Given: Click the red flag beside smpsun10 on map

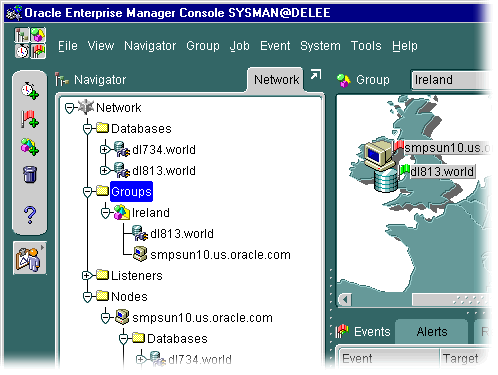Looking at the screenshot, I should coord(398,147).
